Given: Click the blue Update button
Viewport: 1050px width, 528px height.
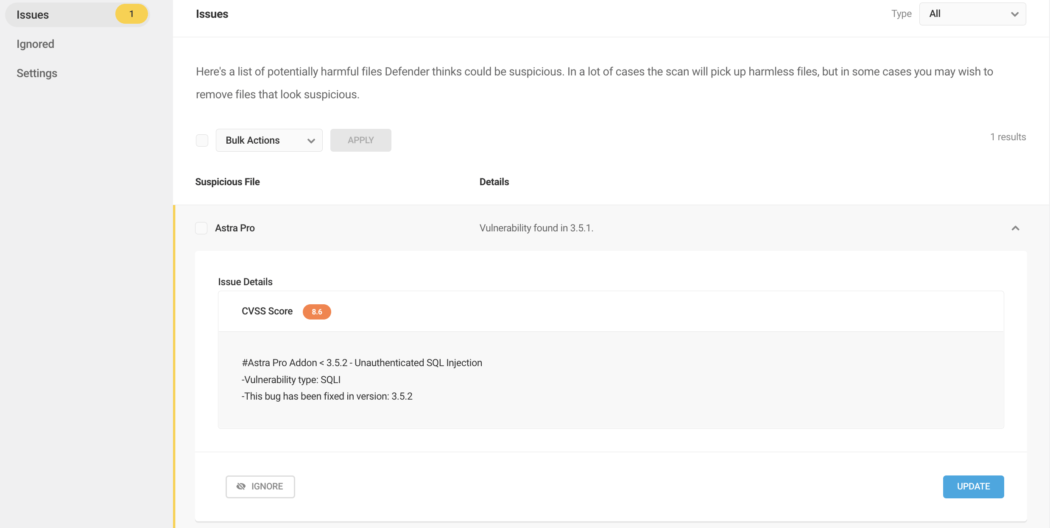Looking at the screenshot, I should [973, 486].
